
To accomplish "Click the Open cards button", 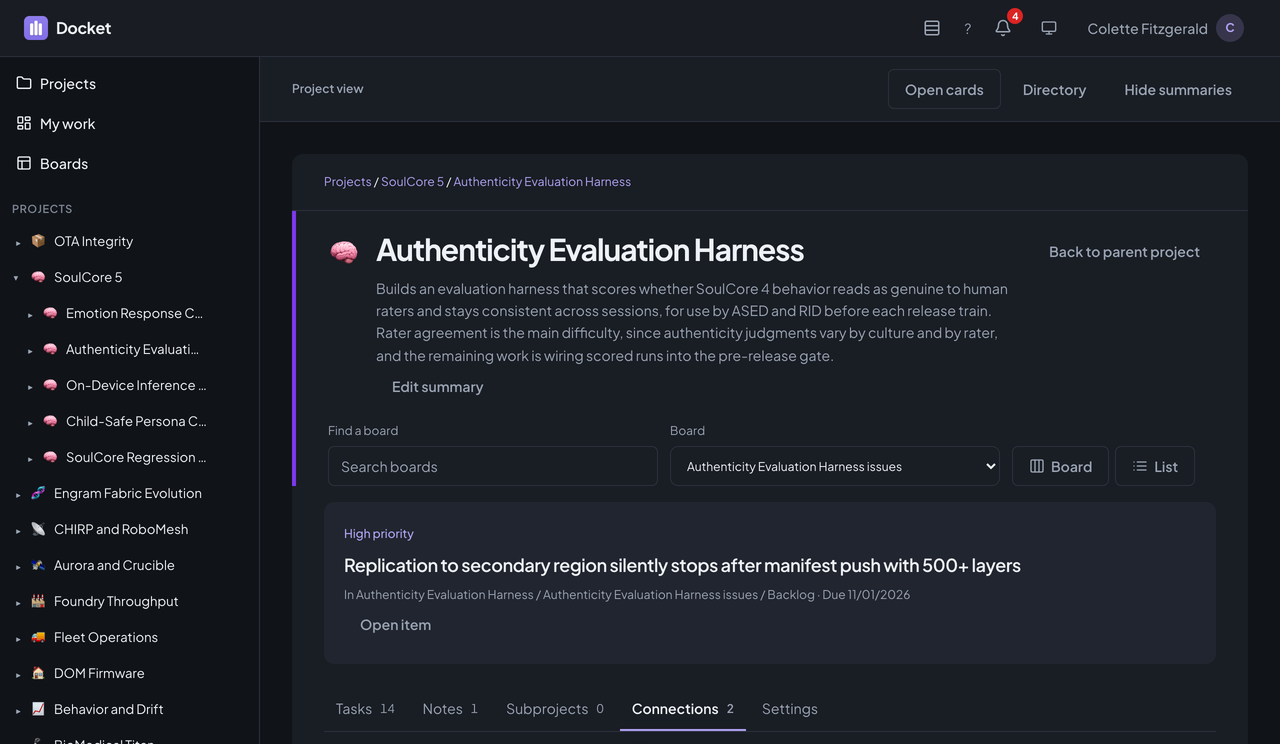I will pyautogui.click(x=944, y=89).
